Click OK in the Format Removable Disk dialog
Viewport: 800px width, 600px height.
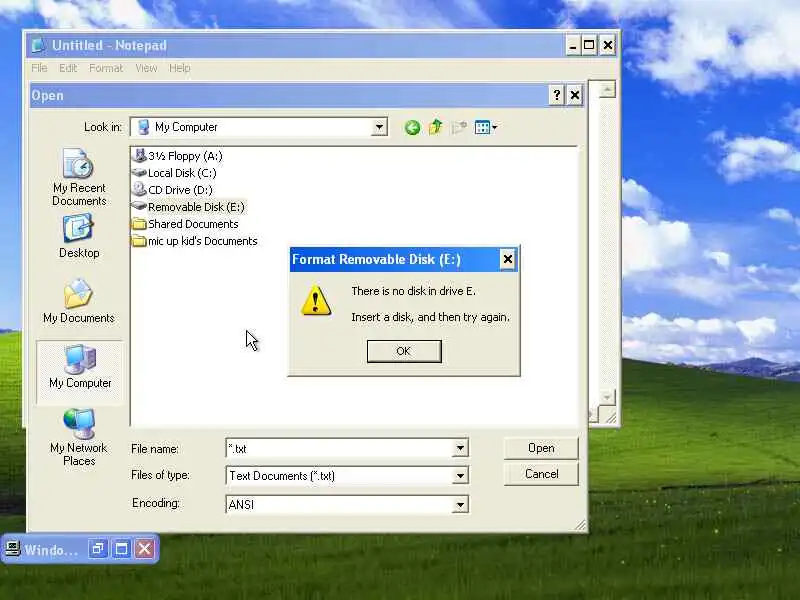click(x=404, y=351)
